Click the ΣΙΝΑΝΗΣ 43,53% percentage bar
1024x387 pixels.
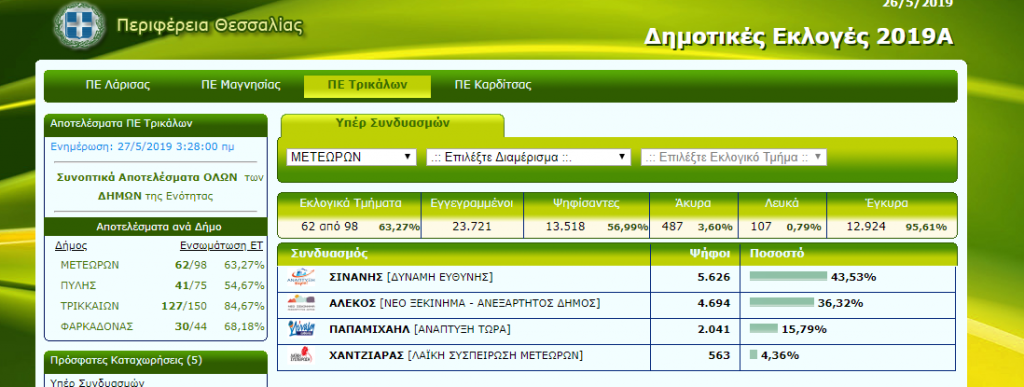[788, 277]
